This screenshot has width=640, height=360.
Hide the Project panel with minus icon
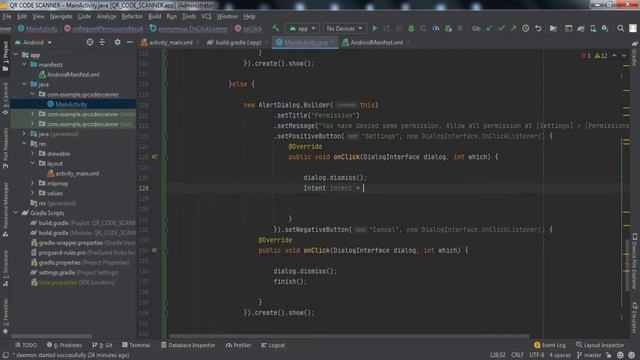129,42
